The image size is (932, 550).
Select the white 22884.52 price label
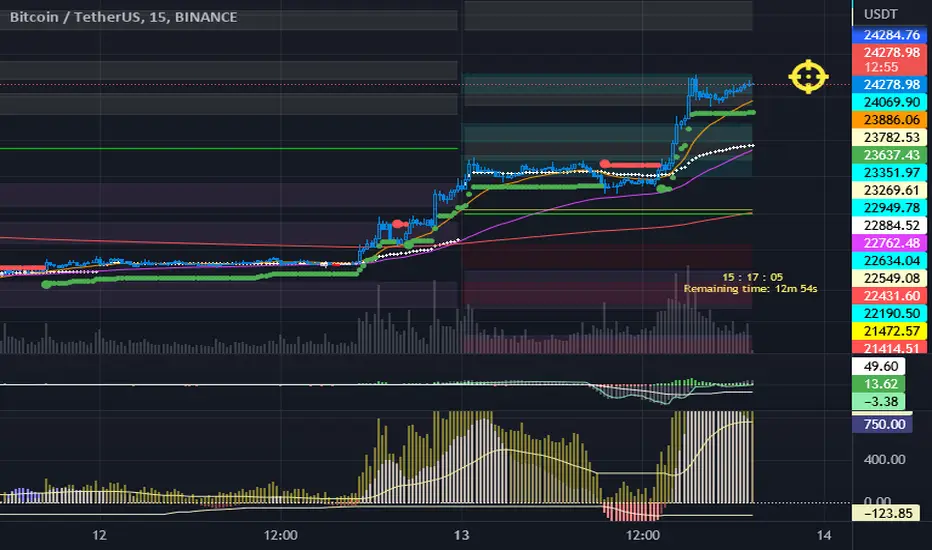point(889,226)
